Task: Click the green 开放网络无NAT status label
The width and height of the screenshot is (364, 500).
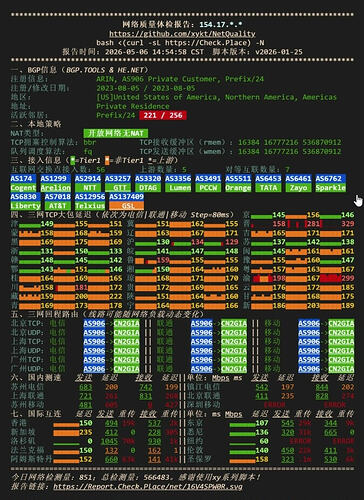Action: pyautogui.click(x=116, y=133)
